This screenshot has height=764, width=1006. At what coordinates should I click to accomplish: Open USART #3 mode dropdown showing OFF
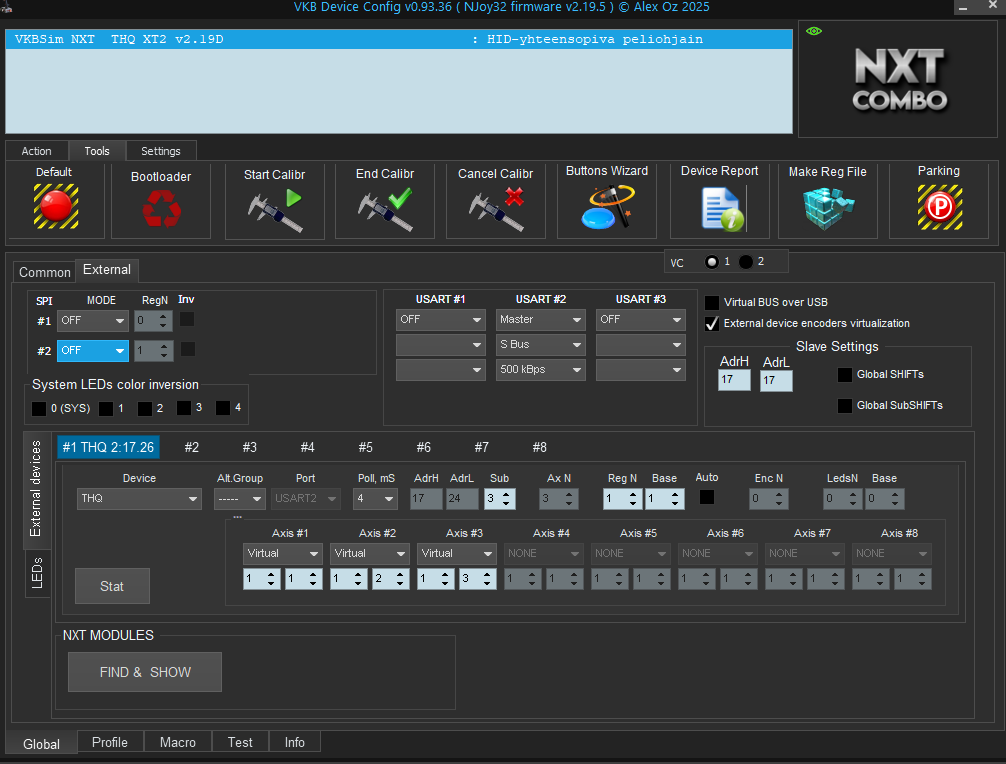(640, 319)
